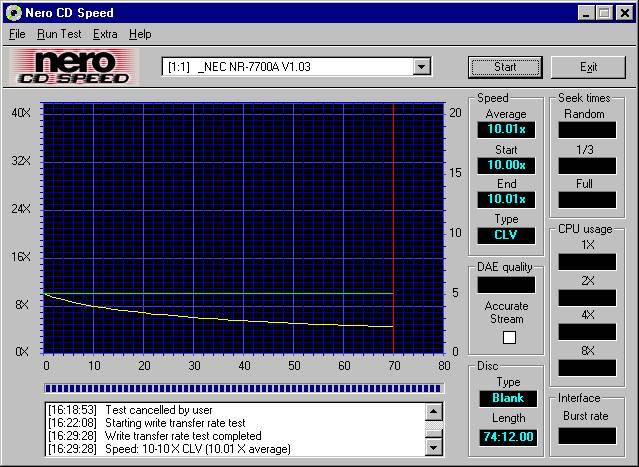The height and width of the screenshot is (467, 639).
Task: Click the CPU usage 8X field
Action: pos(587,368)
